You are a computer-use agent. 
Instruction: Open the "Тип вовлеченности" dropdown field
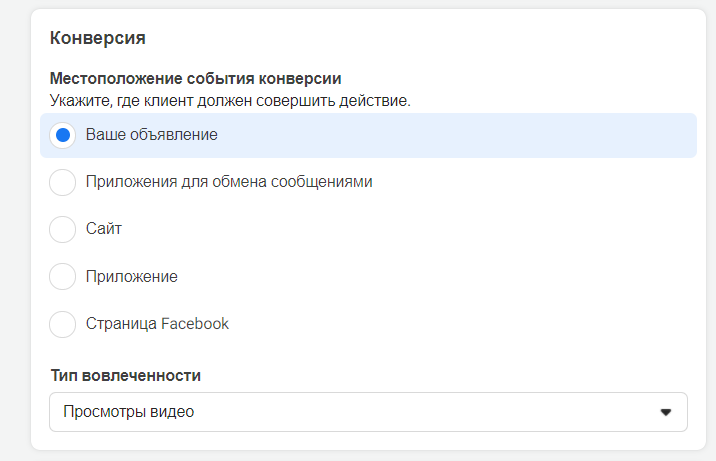click(368, 412)
